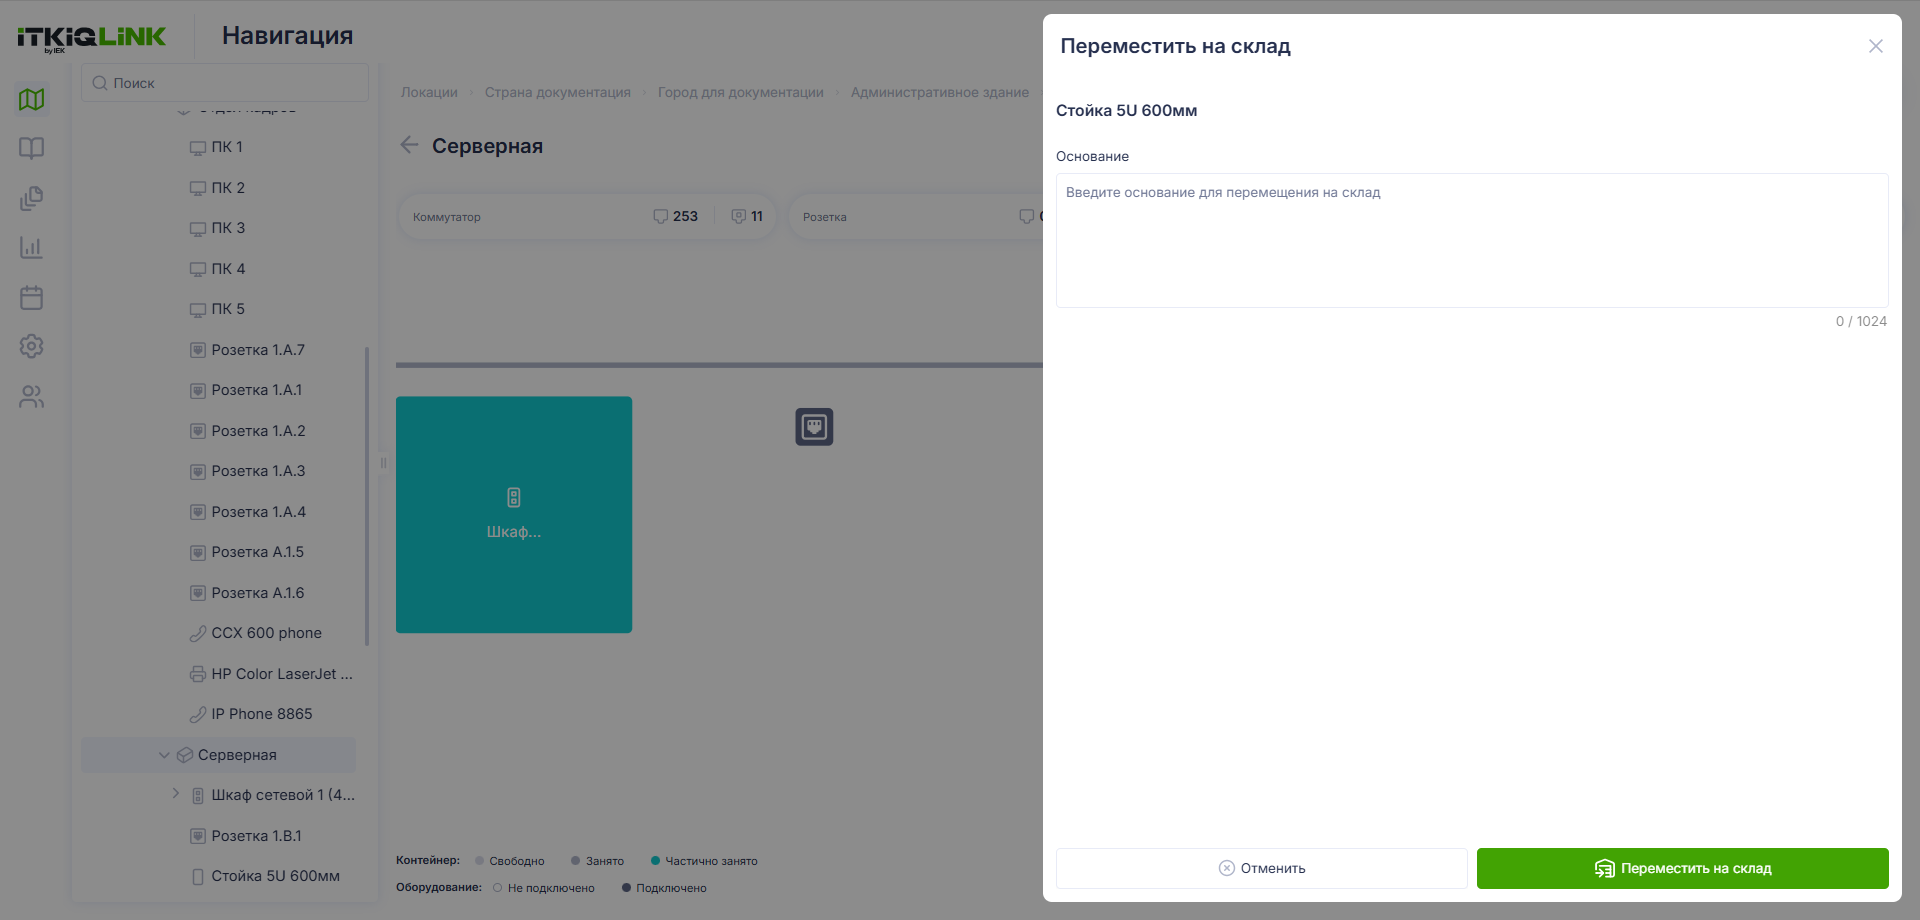Select Розетка 1.А.3 in the tree
This screenshot has height=920, width=1920.
click(258, 471)
